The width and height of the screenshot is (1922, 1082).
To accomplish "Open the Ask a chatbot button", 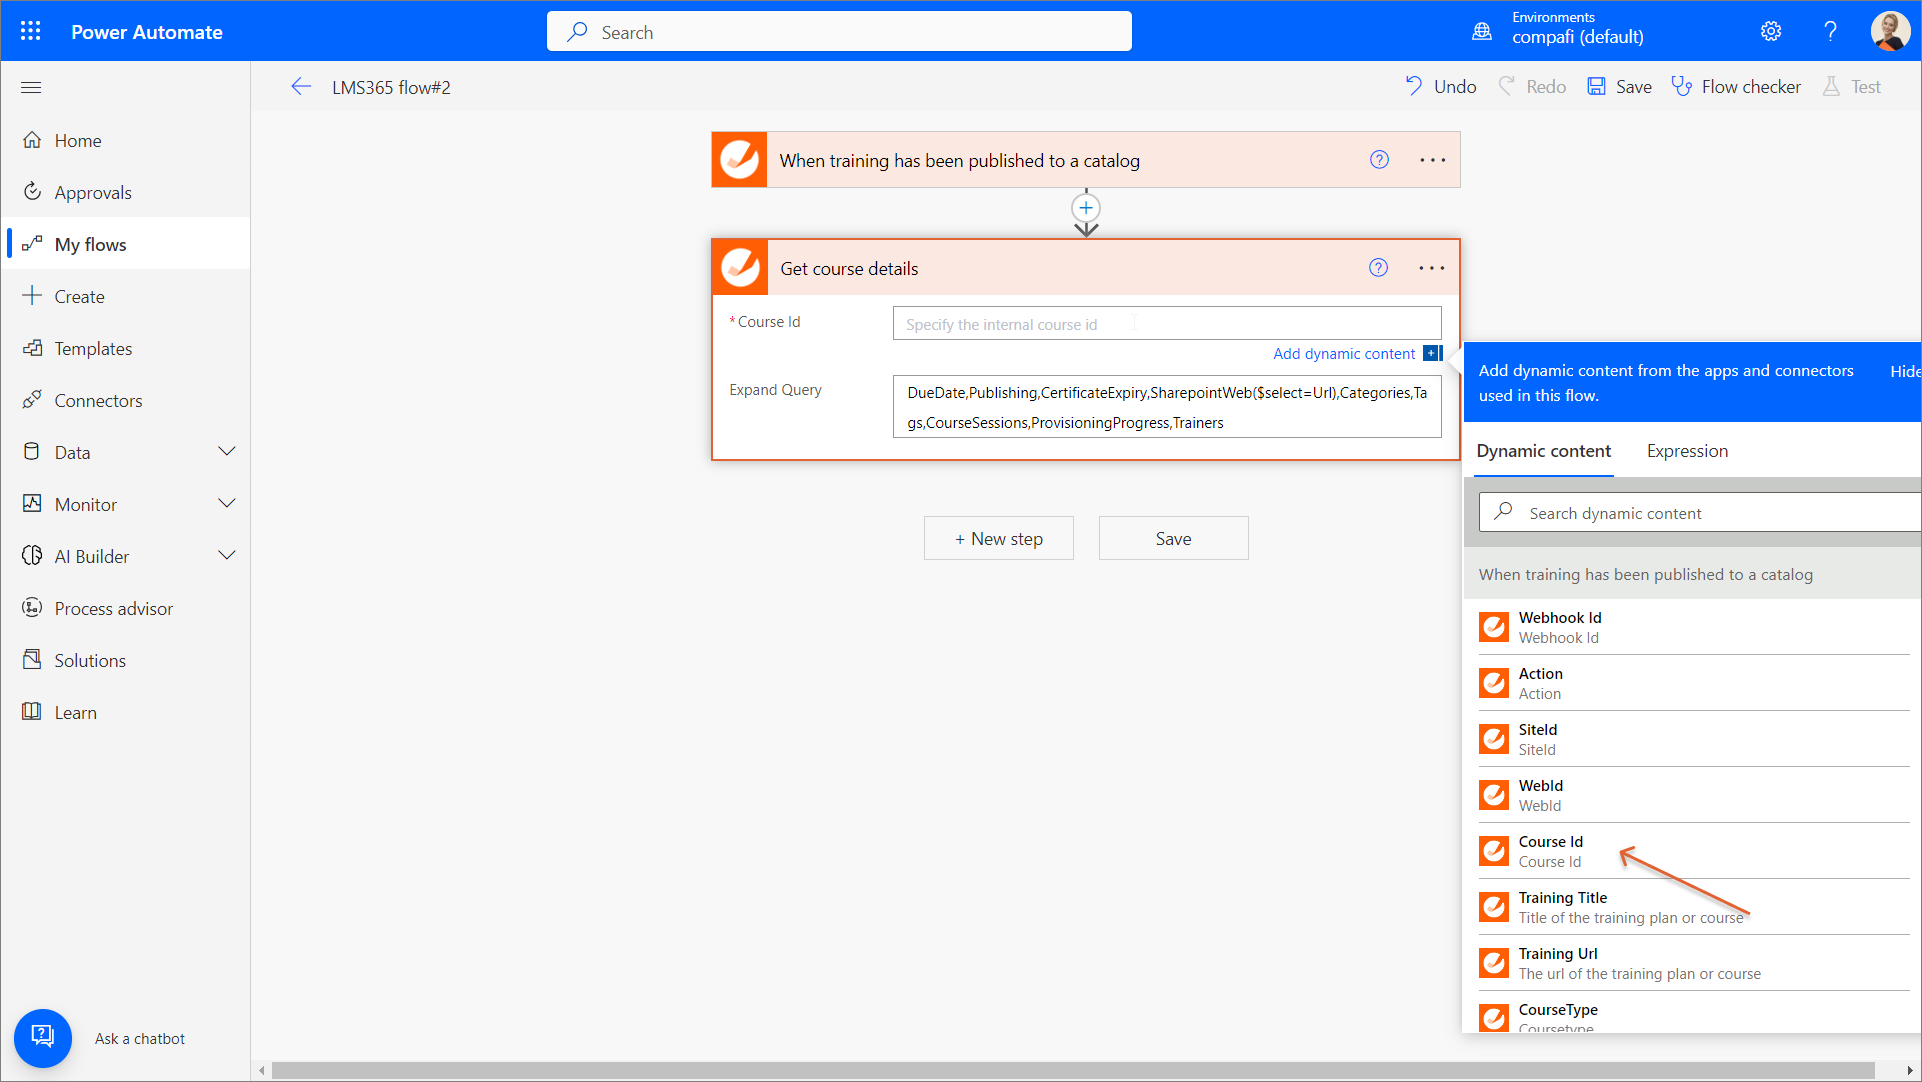I will click(x=43, y=1038).
